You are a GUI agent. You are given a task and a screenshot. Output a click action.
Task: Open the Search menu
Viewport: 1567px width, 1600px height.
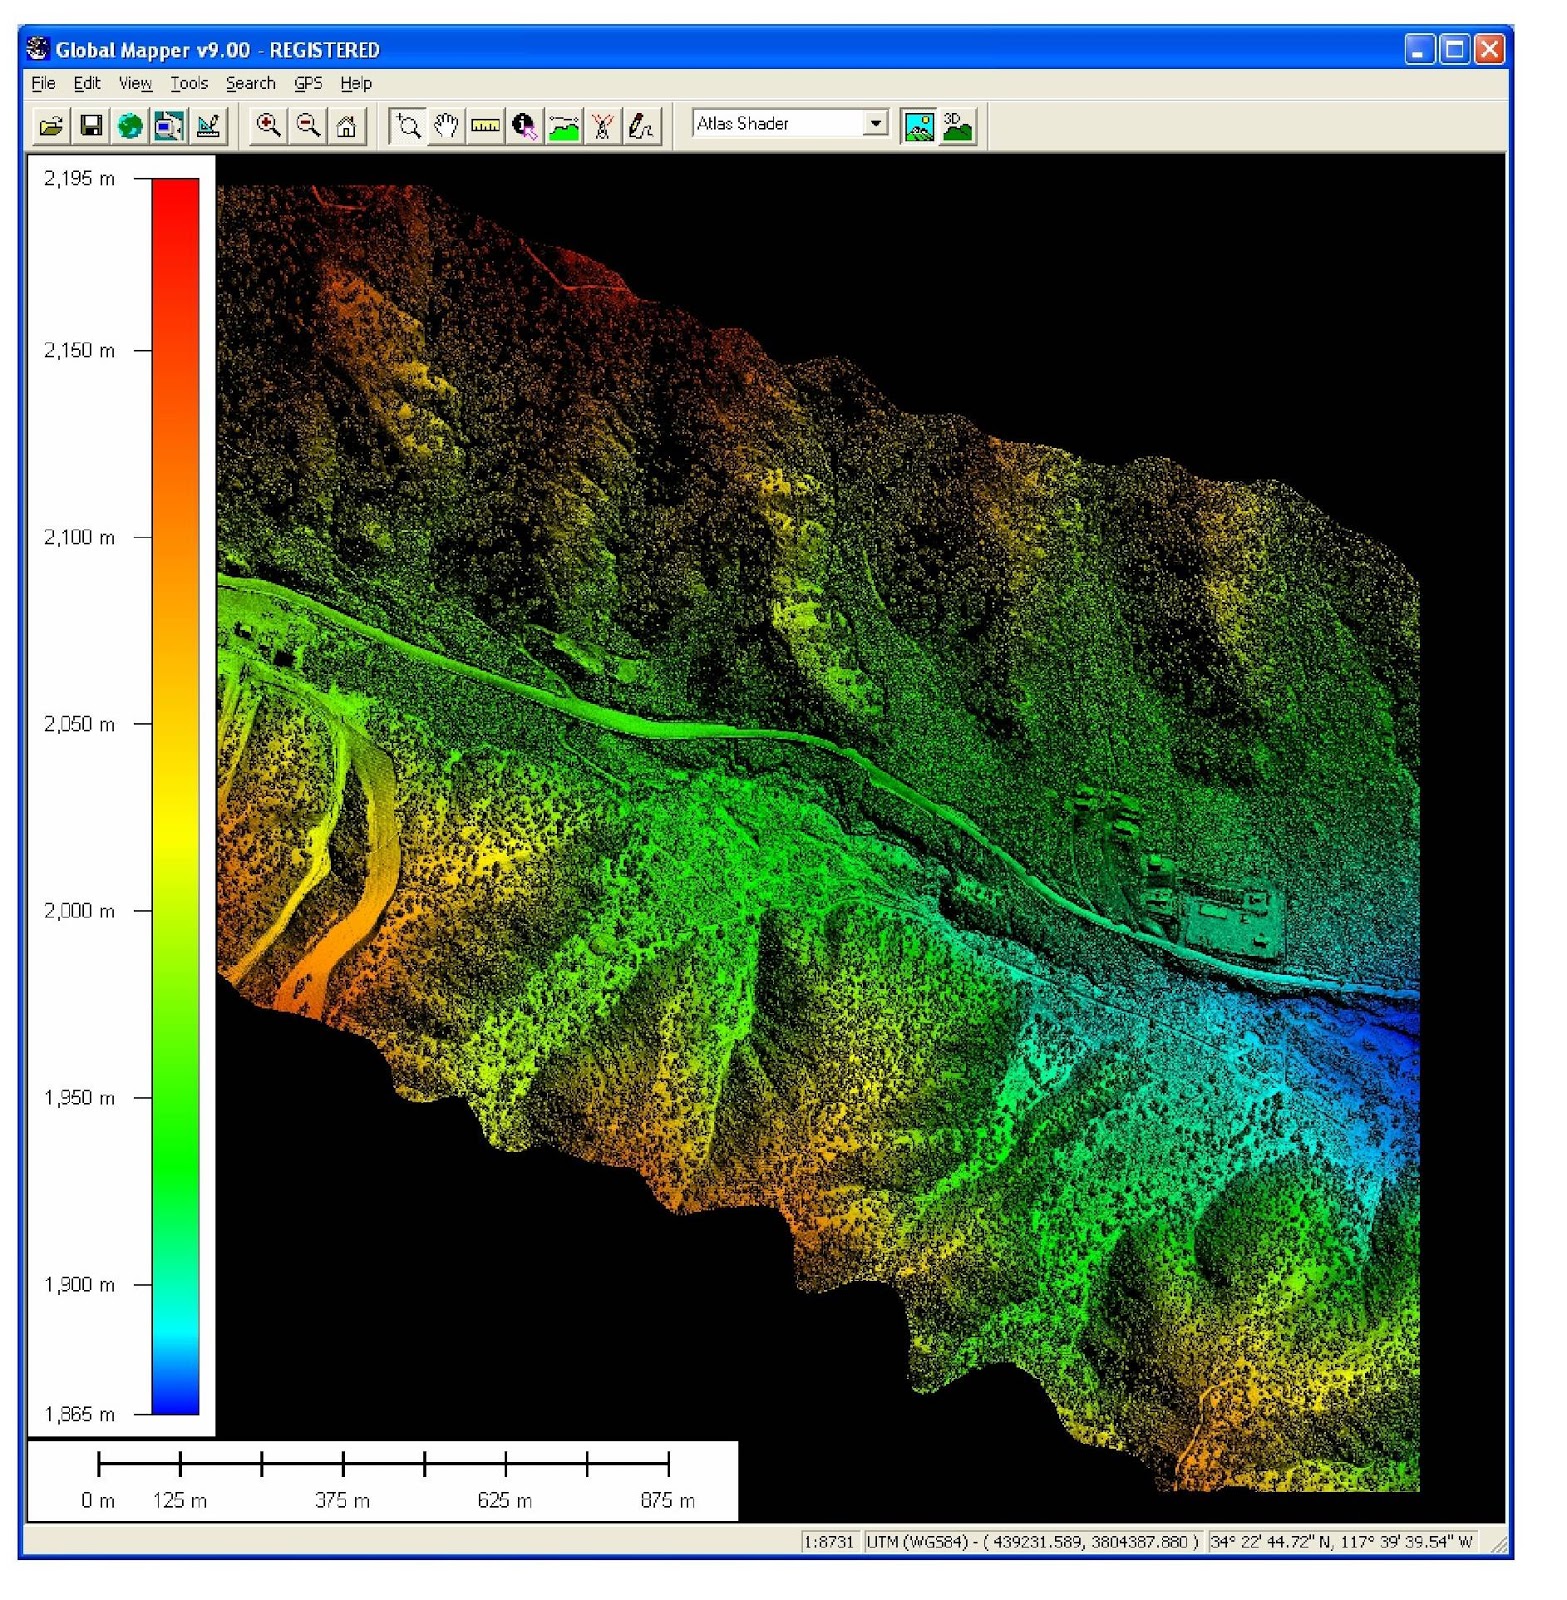(x=250, y=84)
